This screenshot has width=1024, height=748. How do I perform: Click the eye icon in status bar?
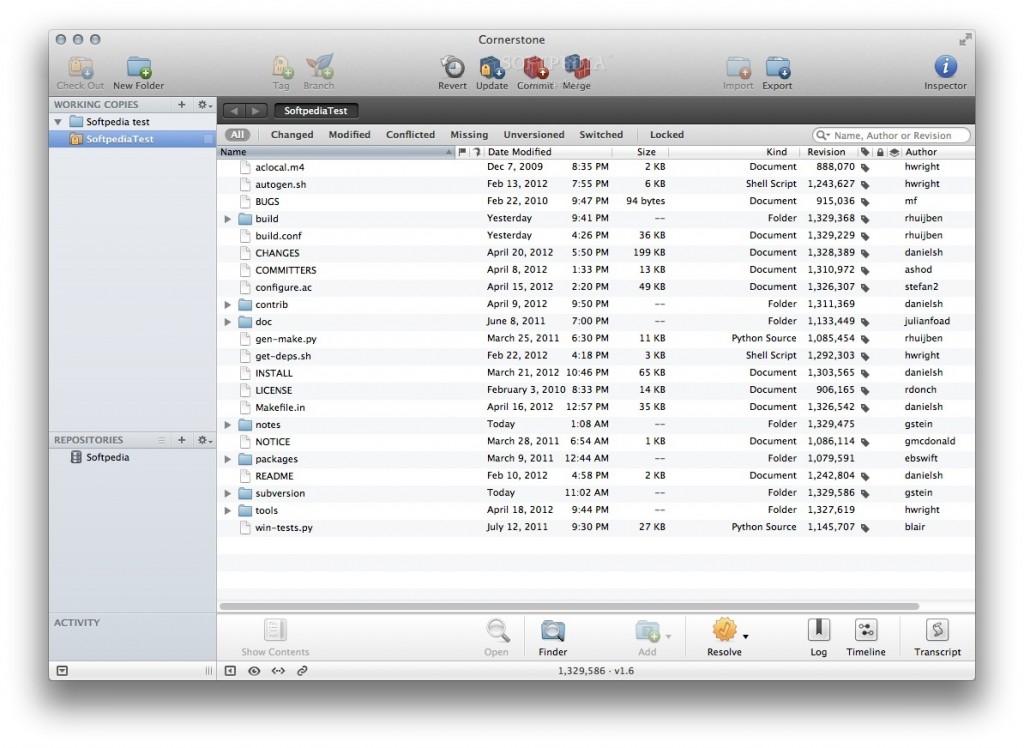[x=254, y=671]
